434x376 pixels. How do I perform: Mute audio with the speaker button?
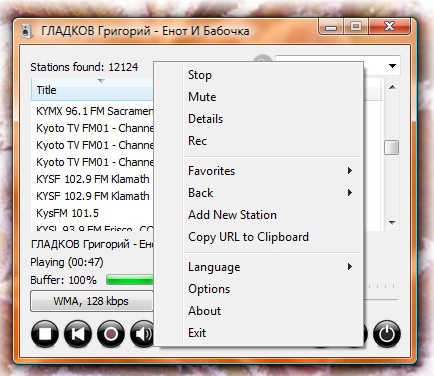tap(142, 334)
